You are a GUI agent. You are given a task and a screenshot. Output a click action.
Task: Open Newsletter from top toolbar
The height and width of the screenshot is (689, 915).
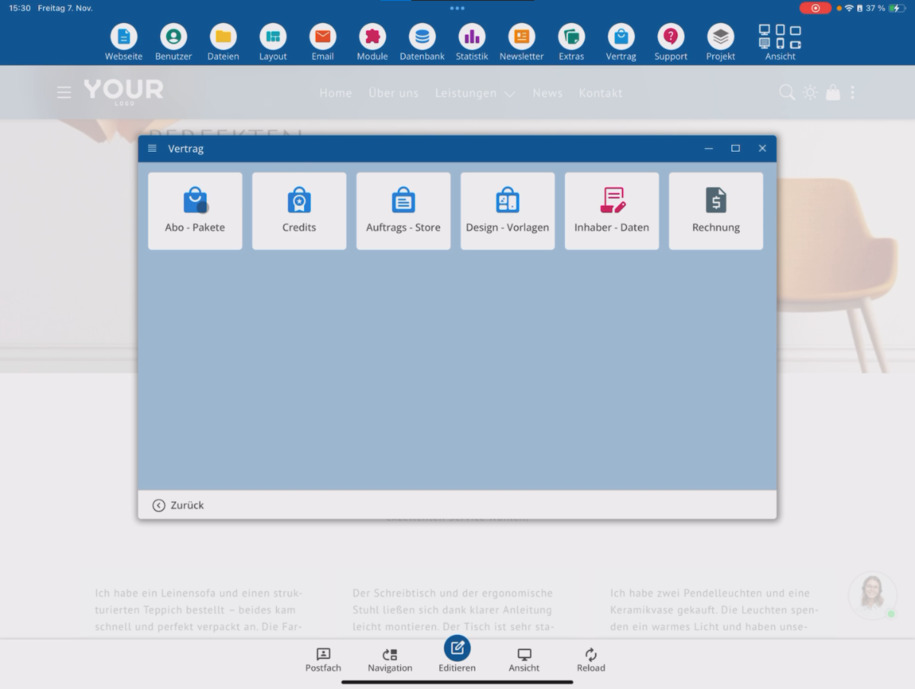(521, 42)
